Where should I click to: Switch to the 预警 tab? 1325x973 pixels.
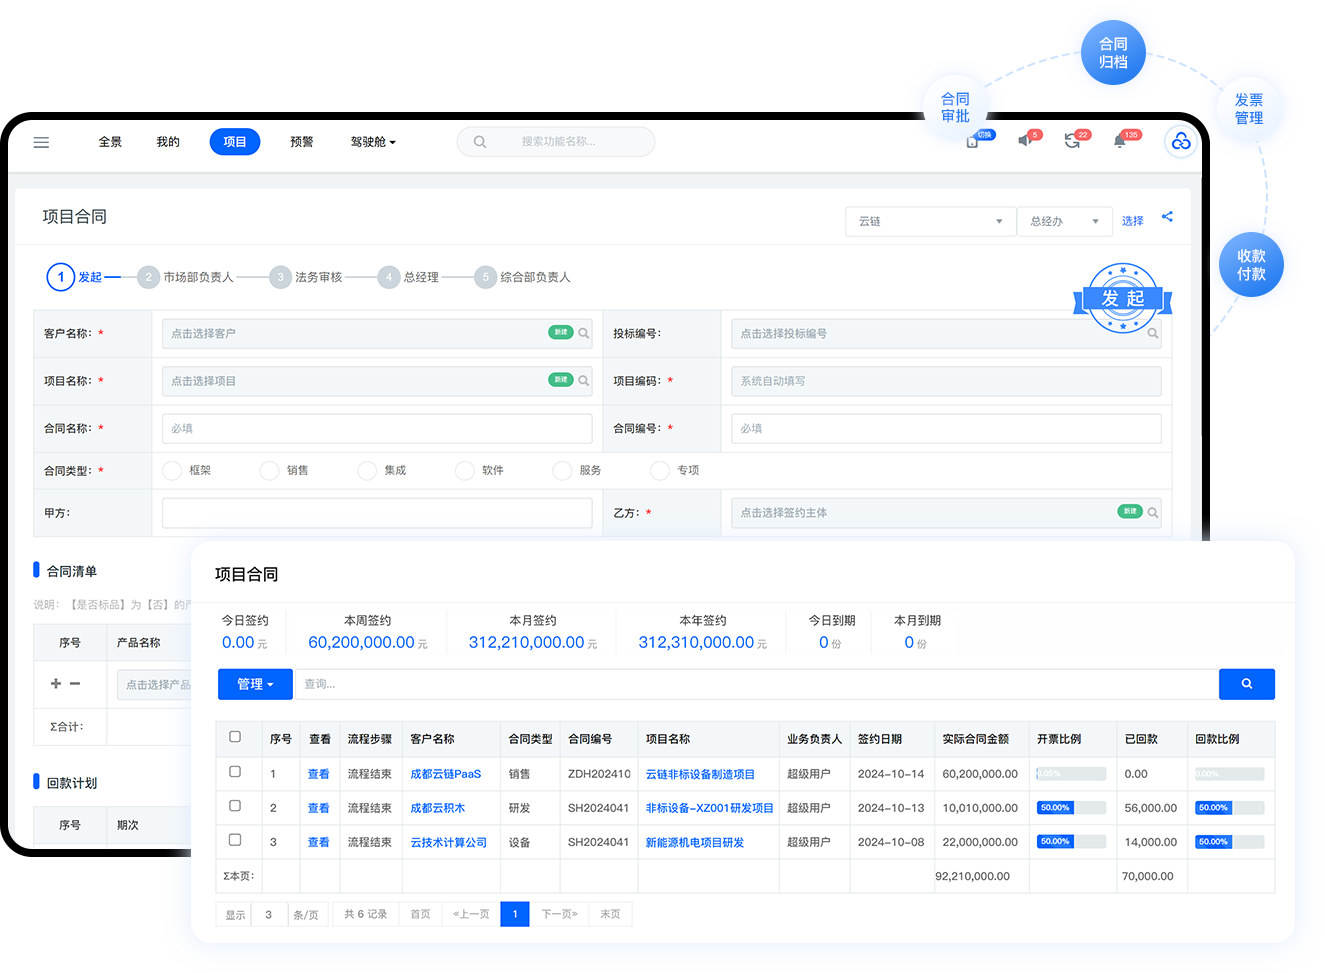(301, 142)
